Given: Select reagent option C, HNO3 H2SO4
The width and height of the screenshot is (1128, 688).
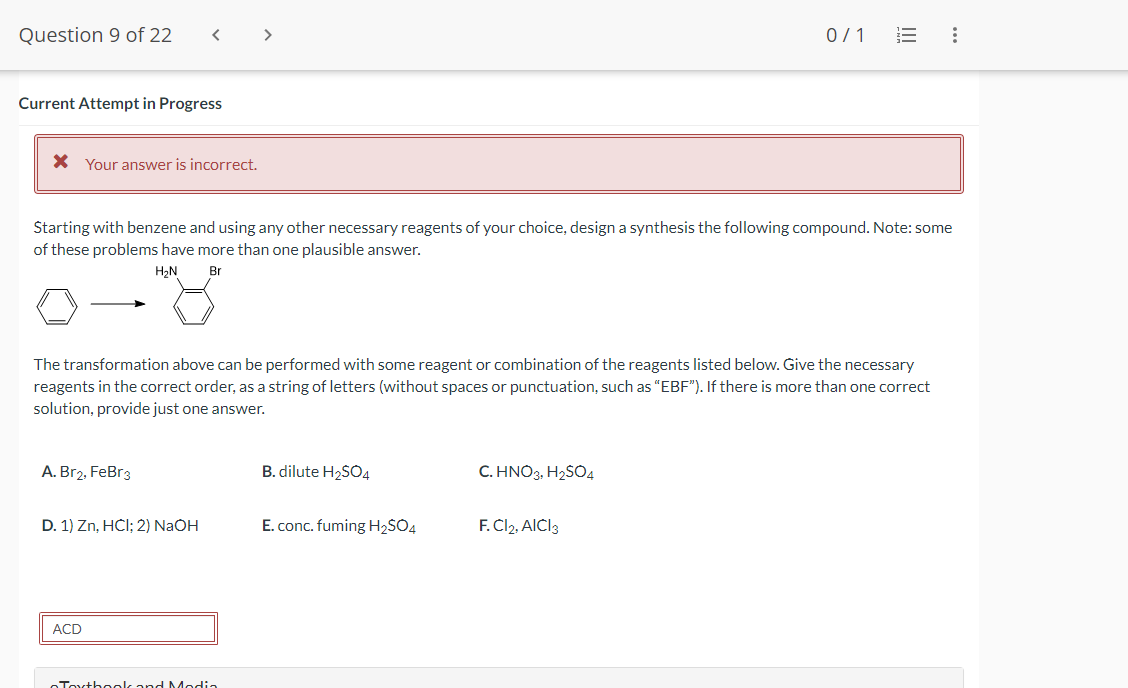Looking at the screenshot, I should 536,471.
